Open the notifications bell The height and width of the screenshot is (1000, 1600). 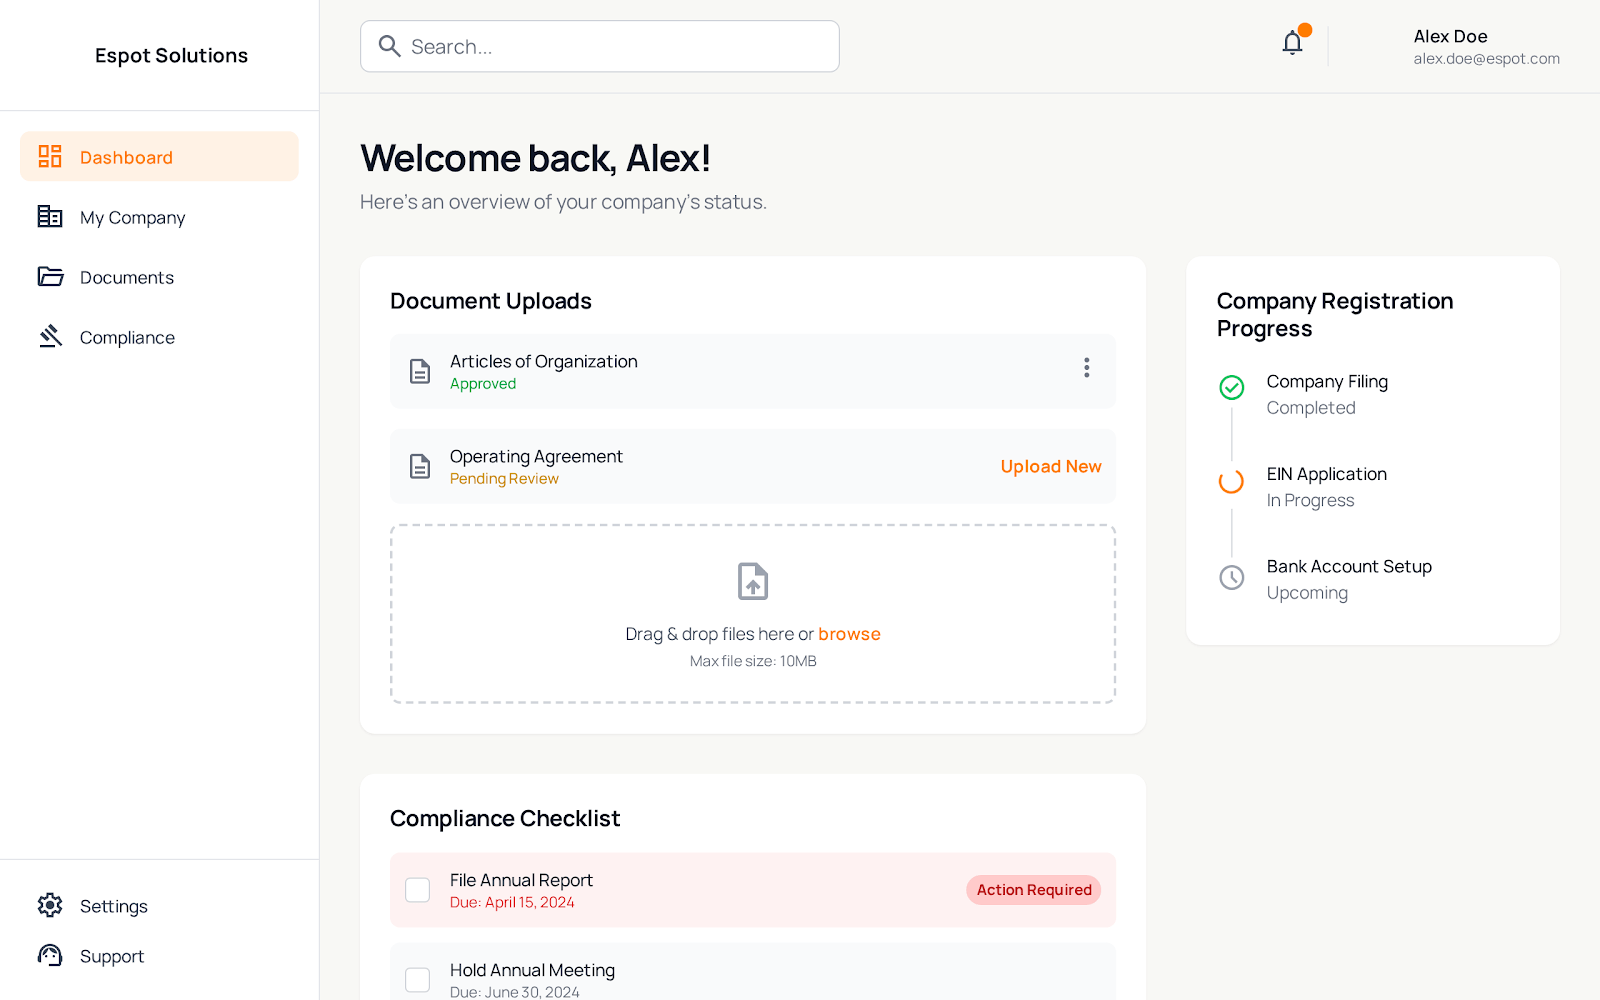[x=1292, y=43]
